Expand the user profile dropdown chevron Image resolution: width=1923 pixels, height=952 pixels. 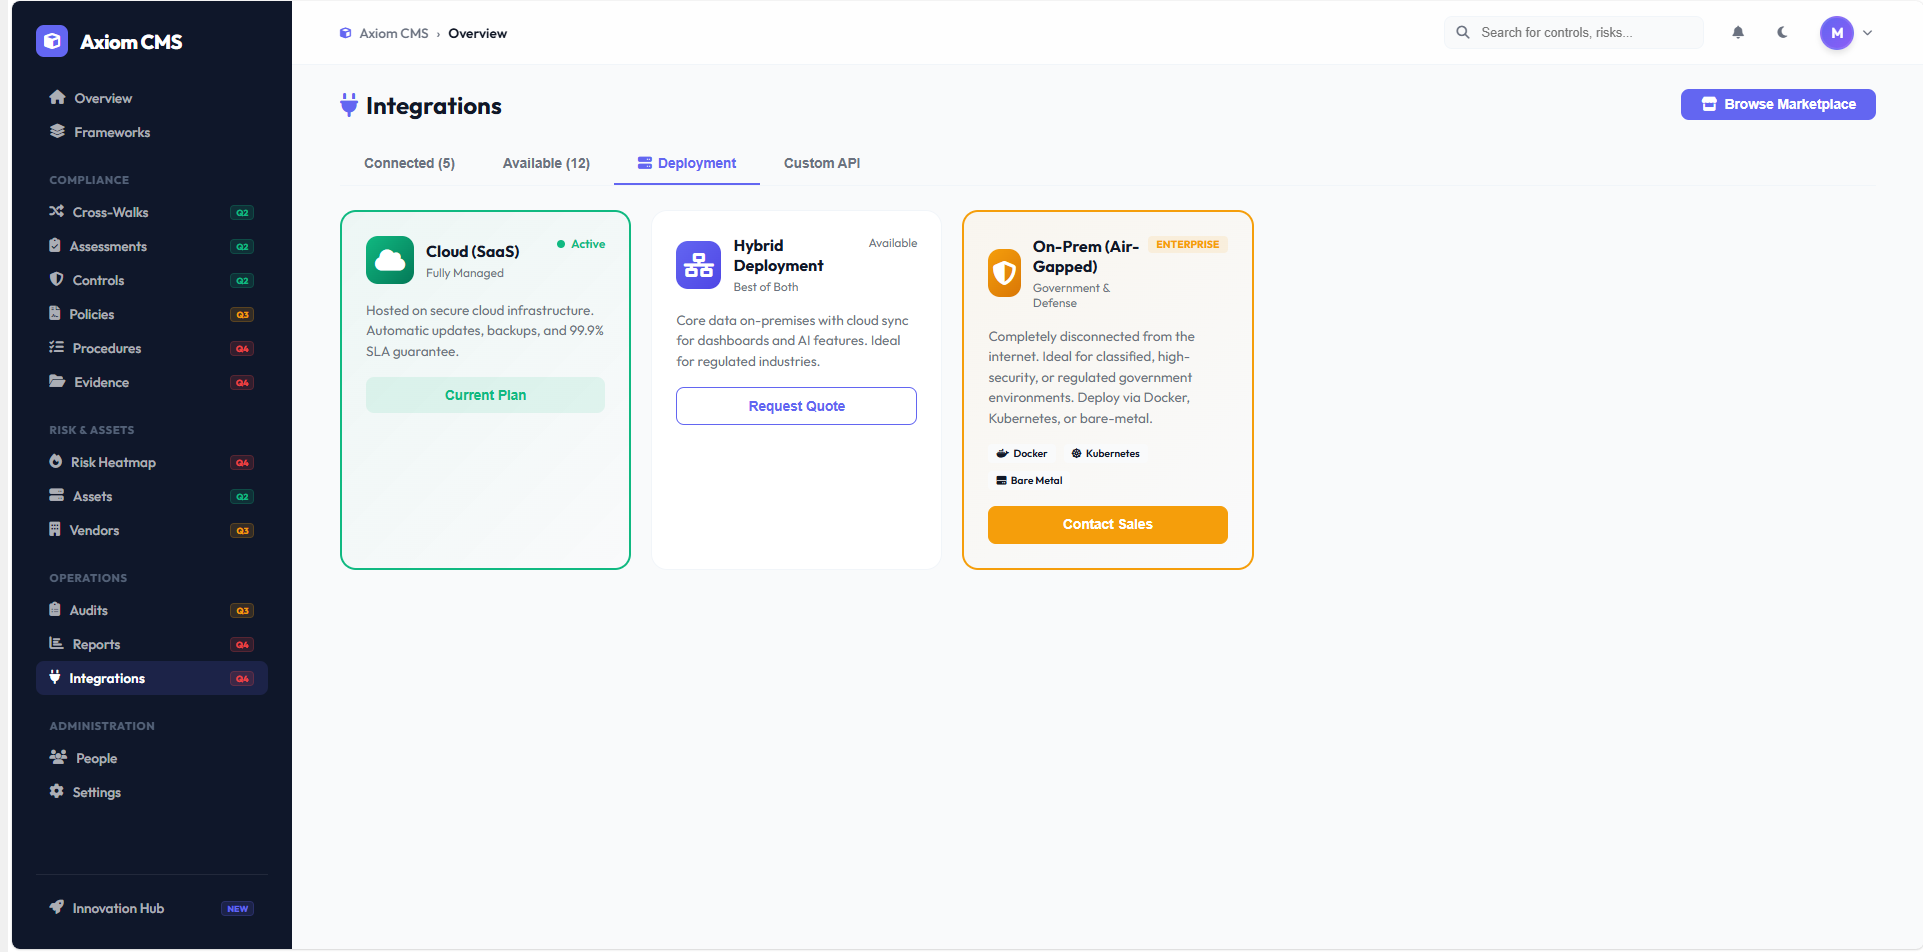click(x=1867, y=33)
